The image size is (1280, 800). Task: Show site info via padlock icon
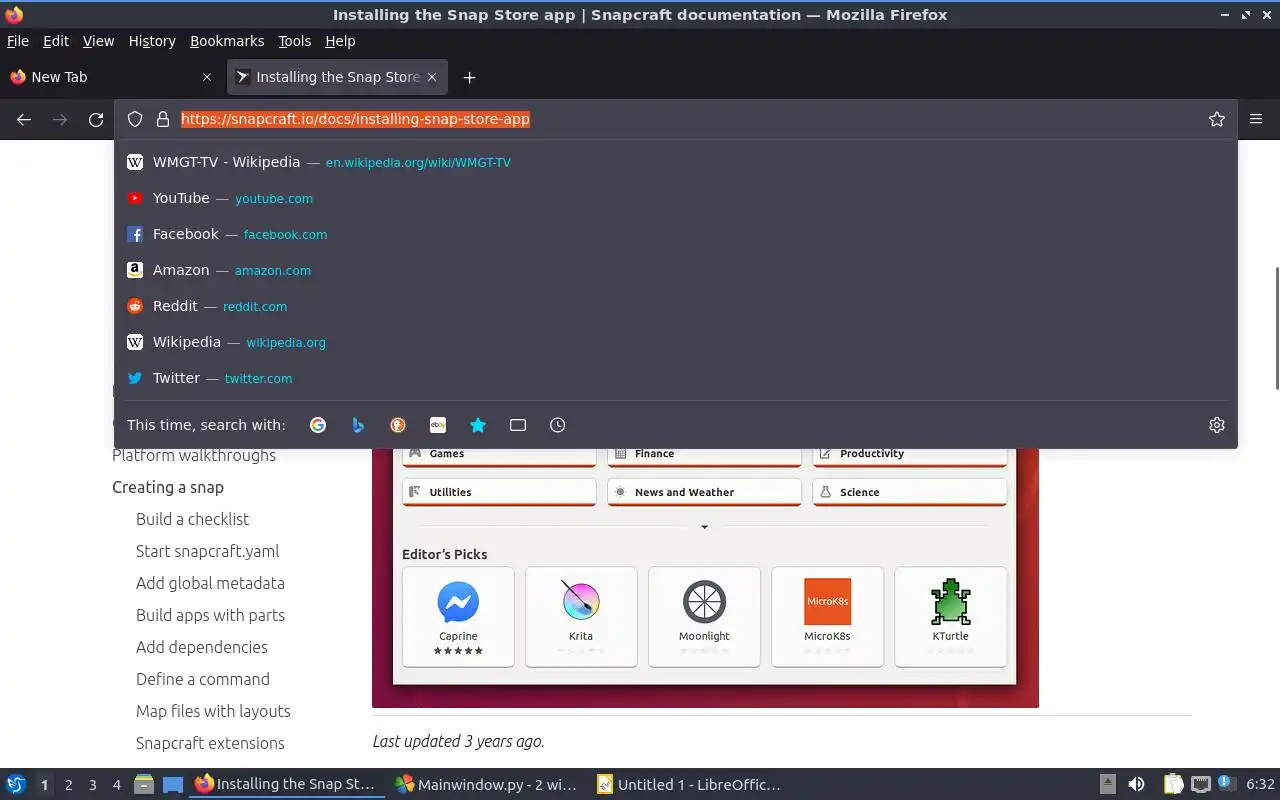(163, 119)
